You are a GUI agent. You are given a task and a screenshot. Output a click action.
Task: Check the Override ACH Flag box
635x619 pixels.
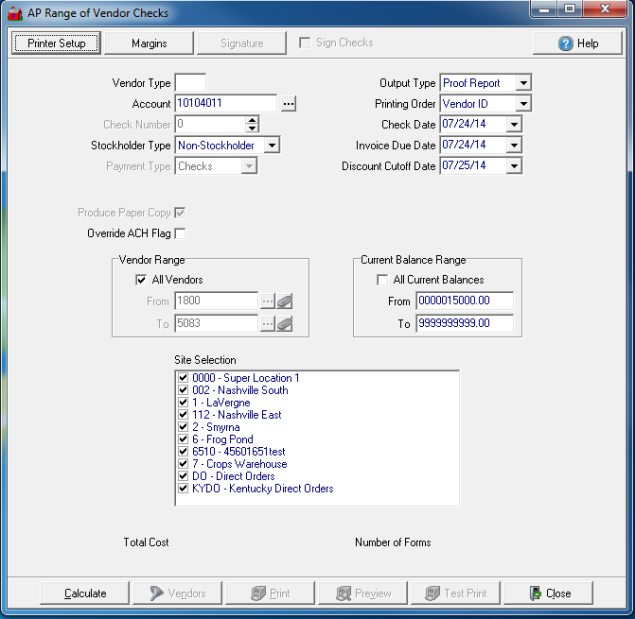(180, 233)
